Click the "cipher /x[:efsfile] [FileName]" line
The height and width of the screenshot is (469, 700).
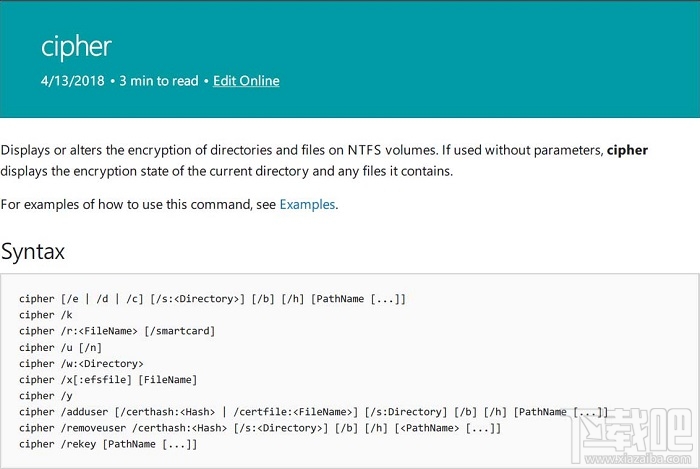pos(108,379)
